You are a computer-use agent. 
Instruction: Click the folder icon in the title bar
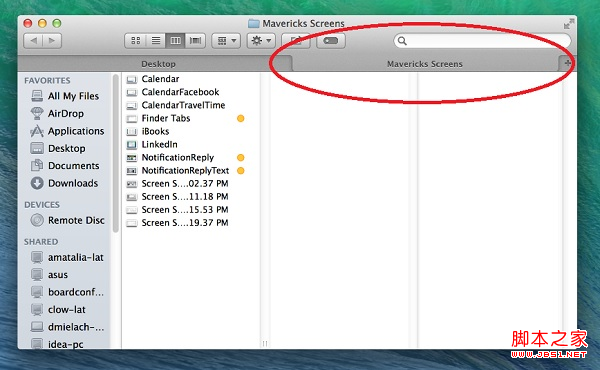tap(253, 23)
